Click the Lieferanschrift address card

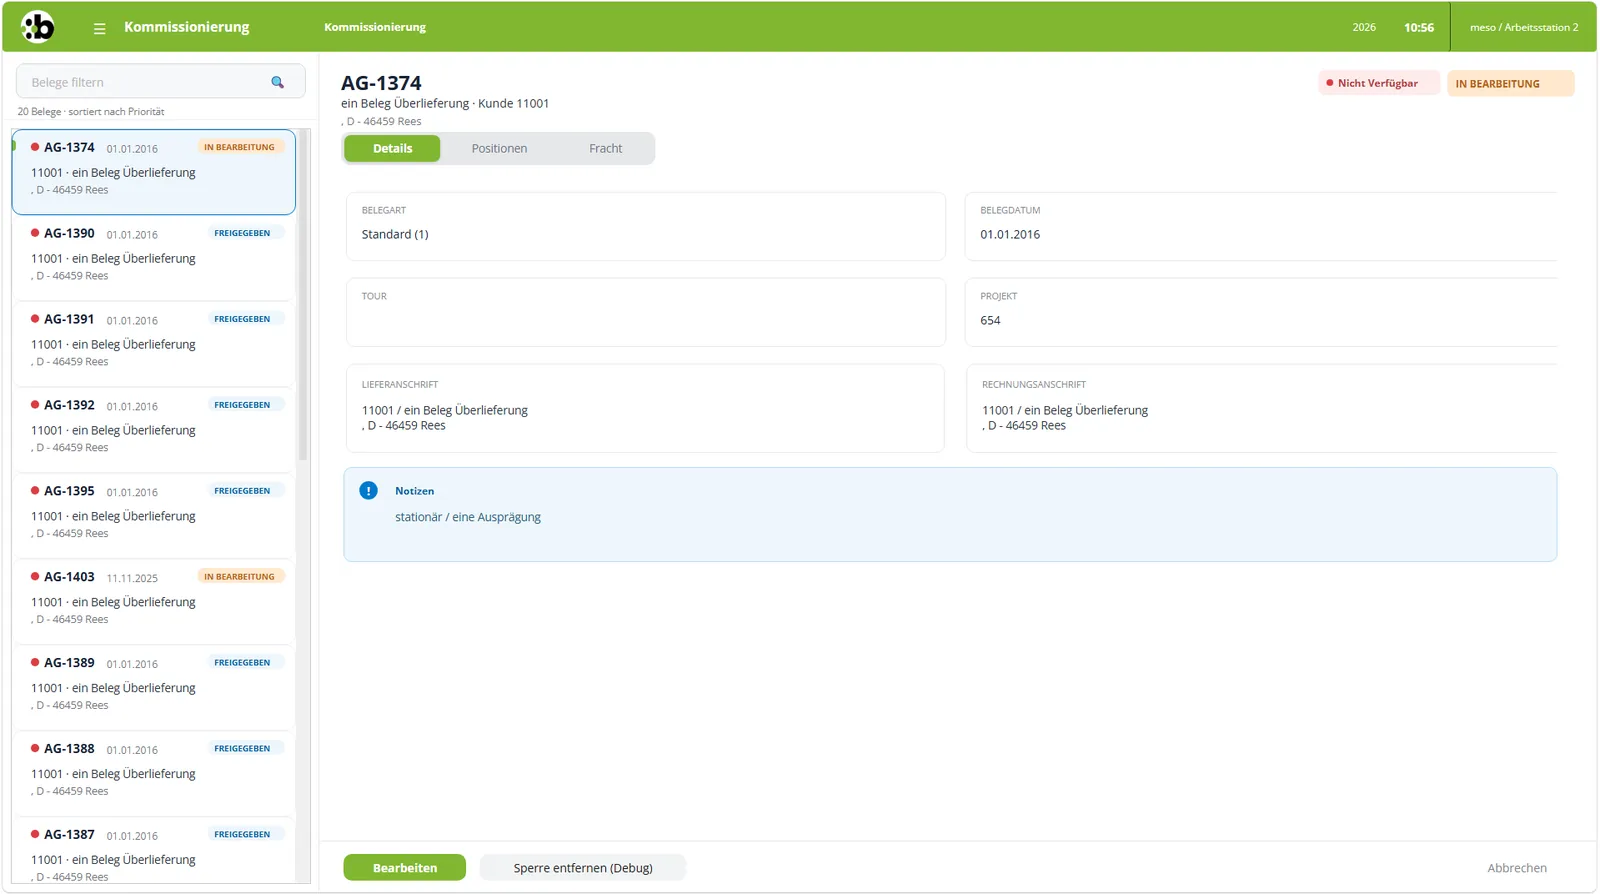pos(645,408)
